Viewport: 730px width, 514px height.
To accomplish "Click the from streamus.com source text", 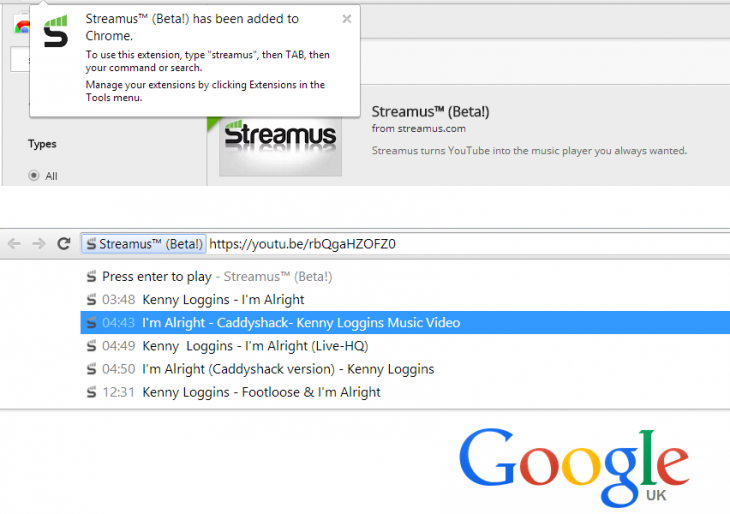I will (x=419, y=128).
